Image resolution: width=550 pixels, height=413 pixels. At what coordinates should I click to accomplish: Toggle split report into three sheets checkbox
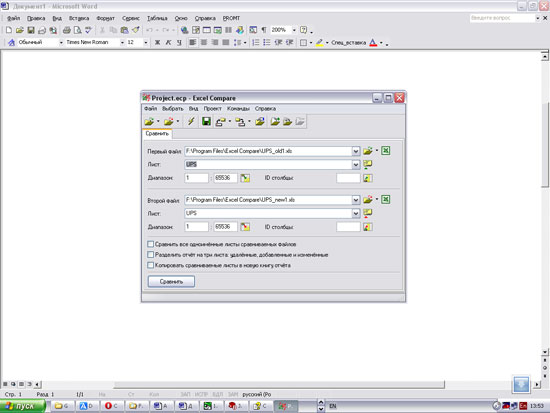click(x=150, y=254)
